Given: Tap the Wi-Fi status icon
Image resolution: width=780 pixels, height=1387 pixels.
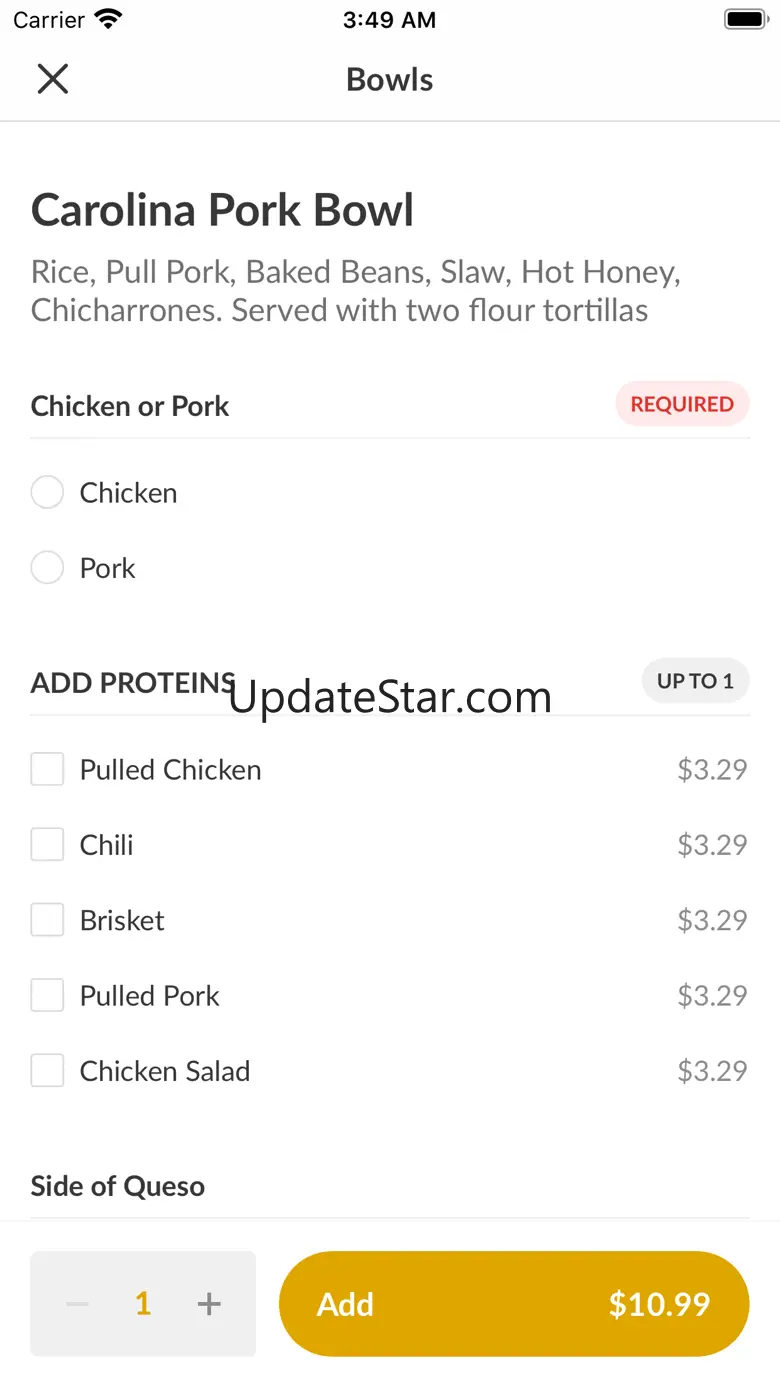Looking at the screenshot, I should pos(107,20).
